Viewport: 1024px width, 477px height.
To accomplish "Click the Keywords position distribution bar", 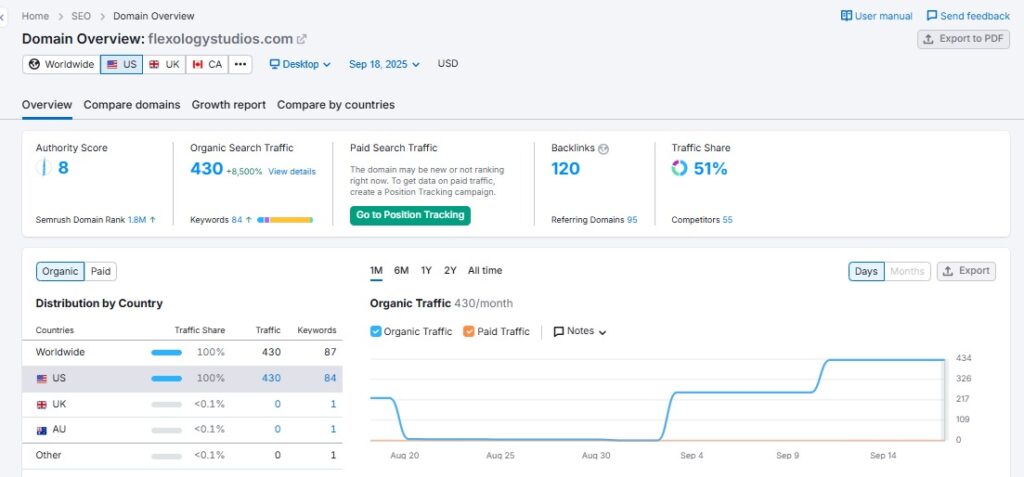I will (285, 220).
